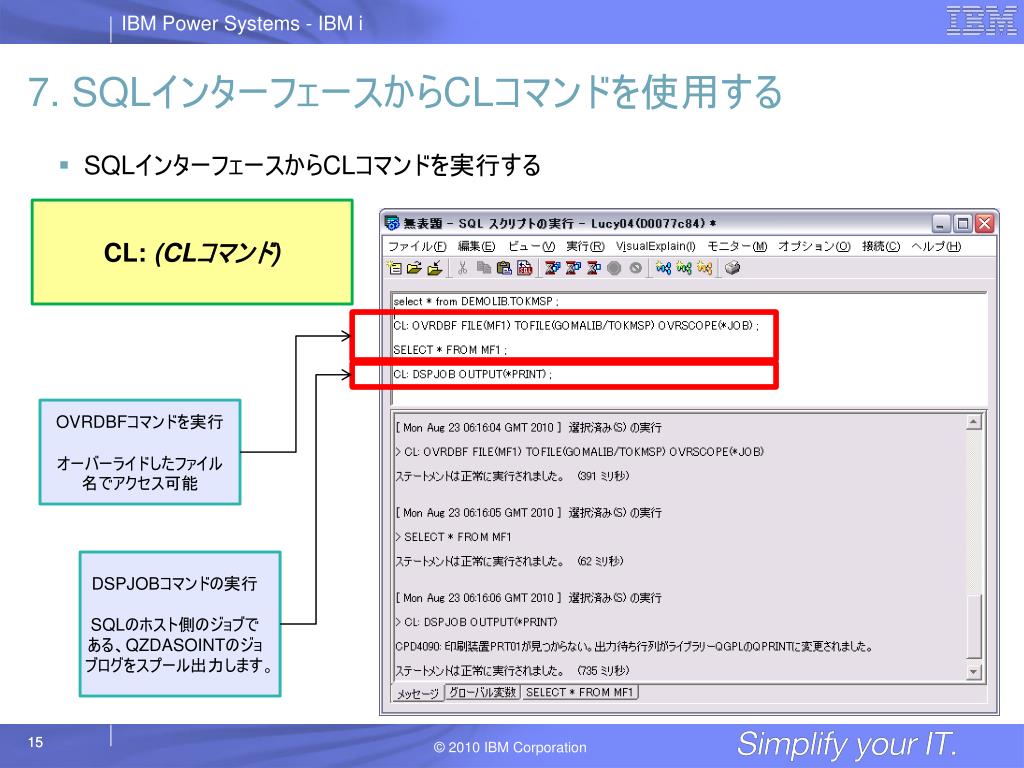Click the gray Stop octagon icon
This screenshot has width=1024, height=768.
point(614,268)
